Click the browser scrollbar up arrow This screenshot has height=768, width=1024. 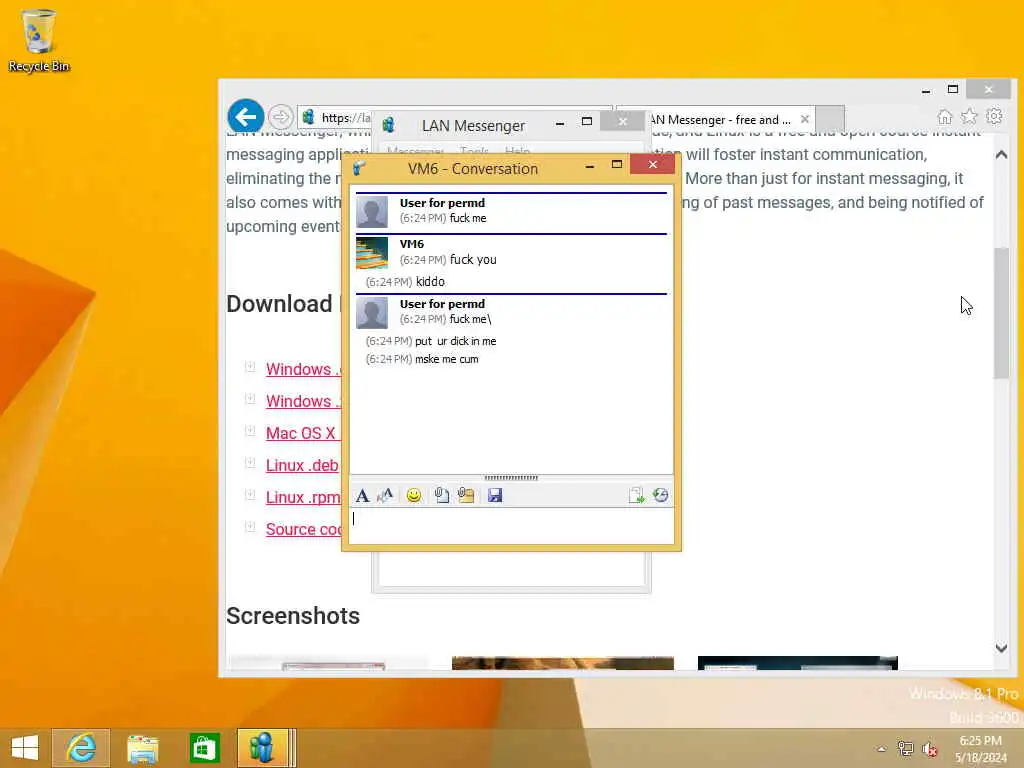(1001, 155)
